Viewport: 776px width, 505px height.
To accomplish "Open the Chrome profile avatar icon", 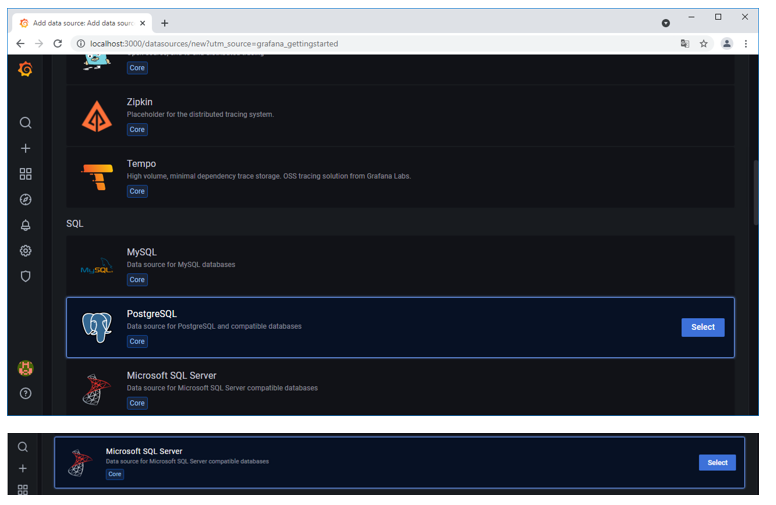I will pos(727,44).
